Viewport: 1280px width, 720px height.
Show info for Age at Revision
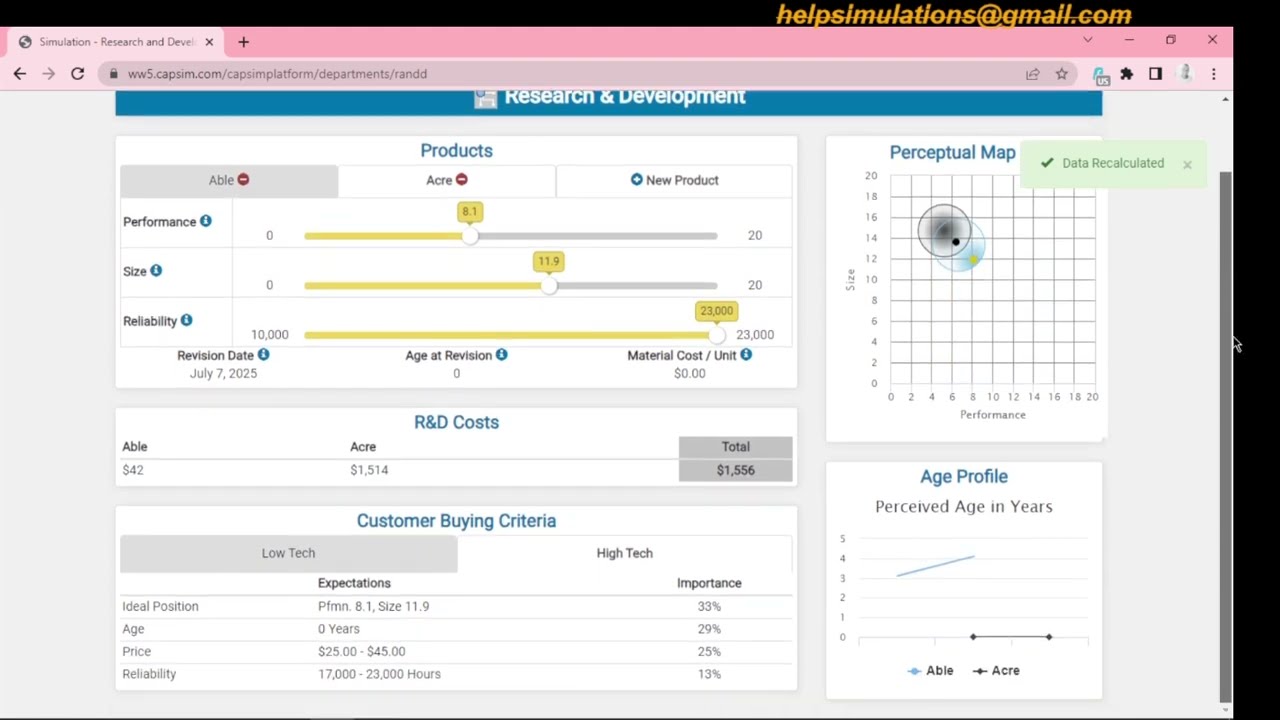click(x=501, y=355)
